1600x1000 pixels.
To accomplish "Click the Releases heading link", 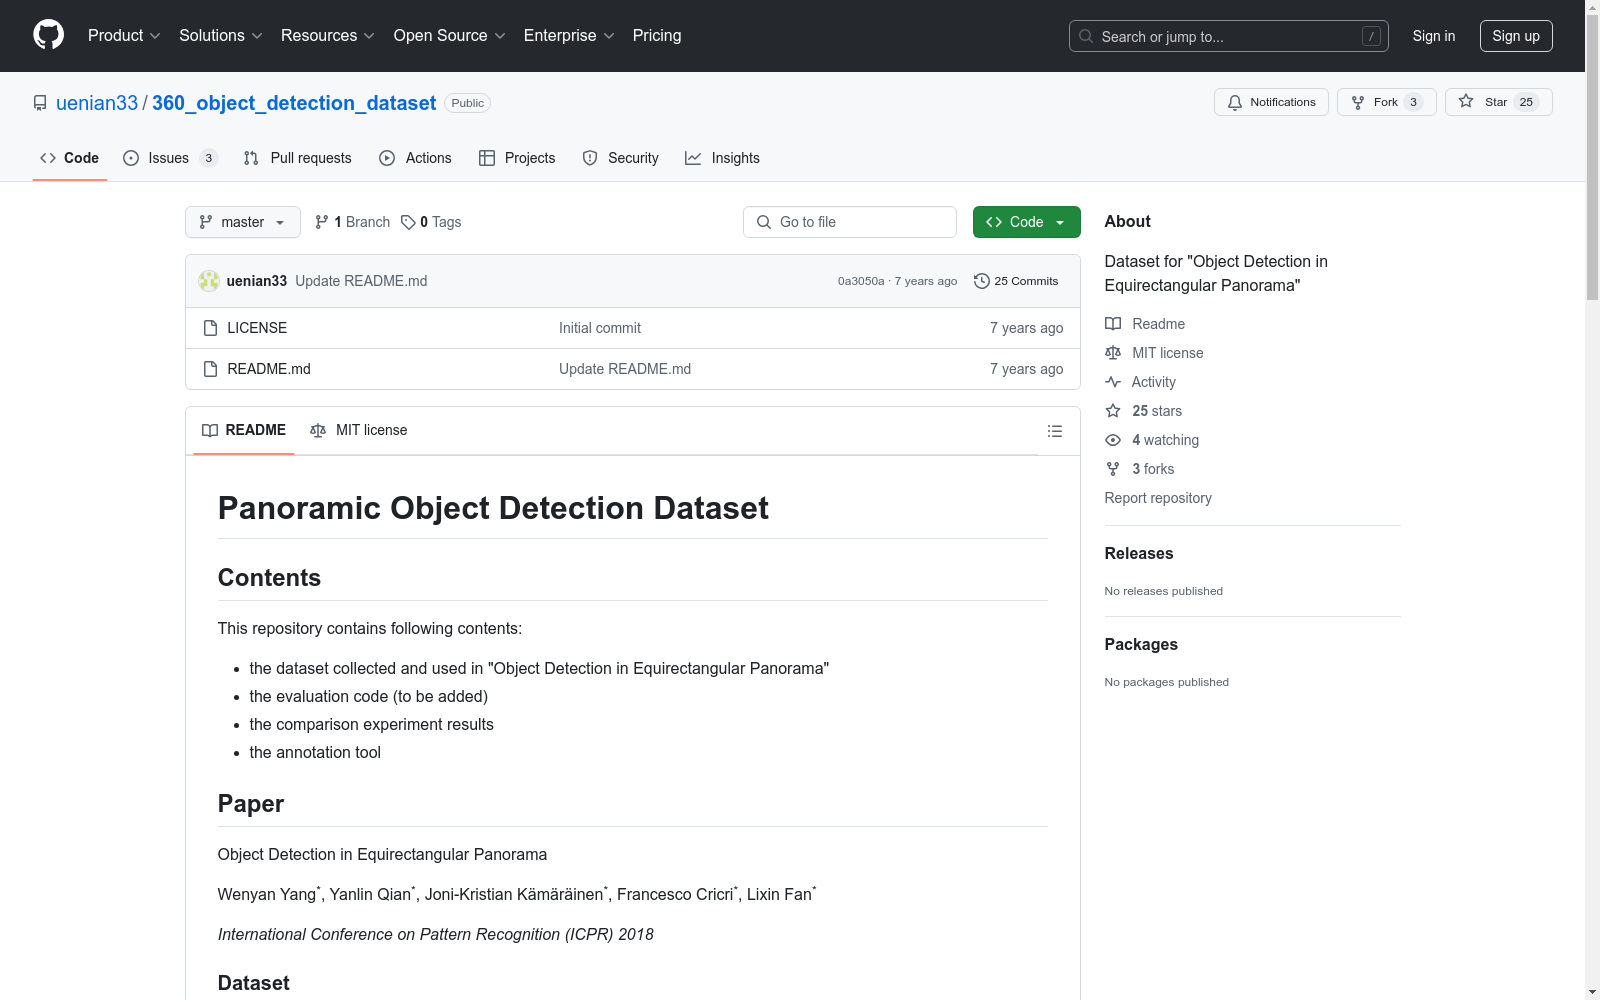I will tap(1139, 553).
